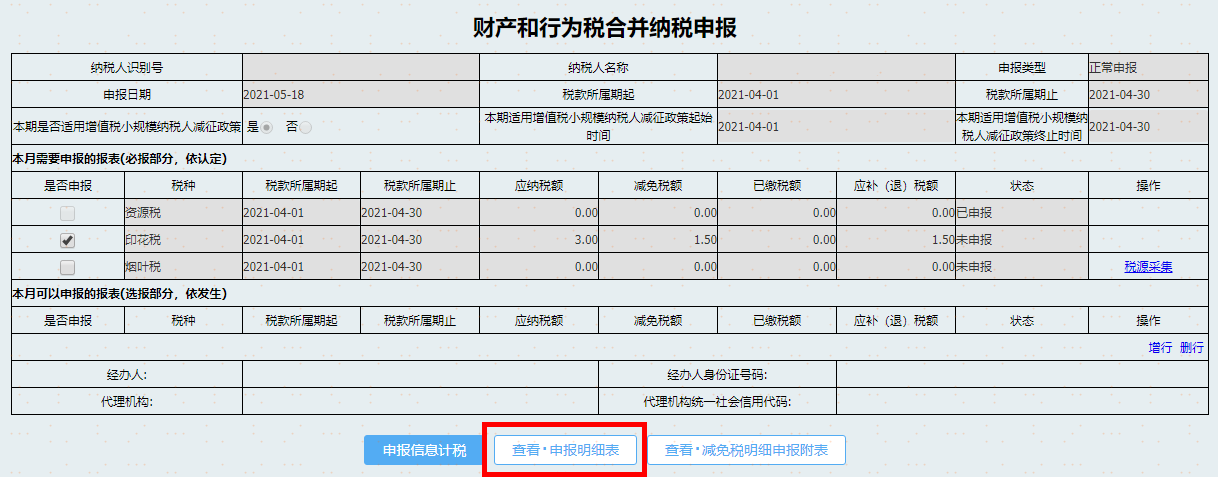Click section header 本月需要申报的报表(必报部分，依认定)
Screen dimensions: 1218x477
(x=119, y=158)
